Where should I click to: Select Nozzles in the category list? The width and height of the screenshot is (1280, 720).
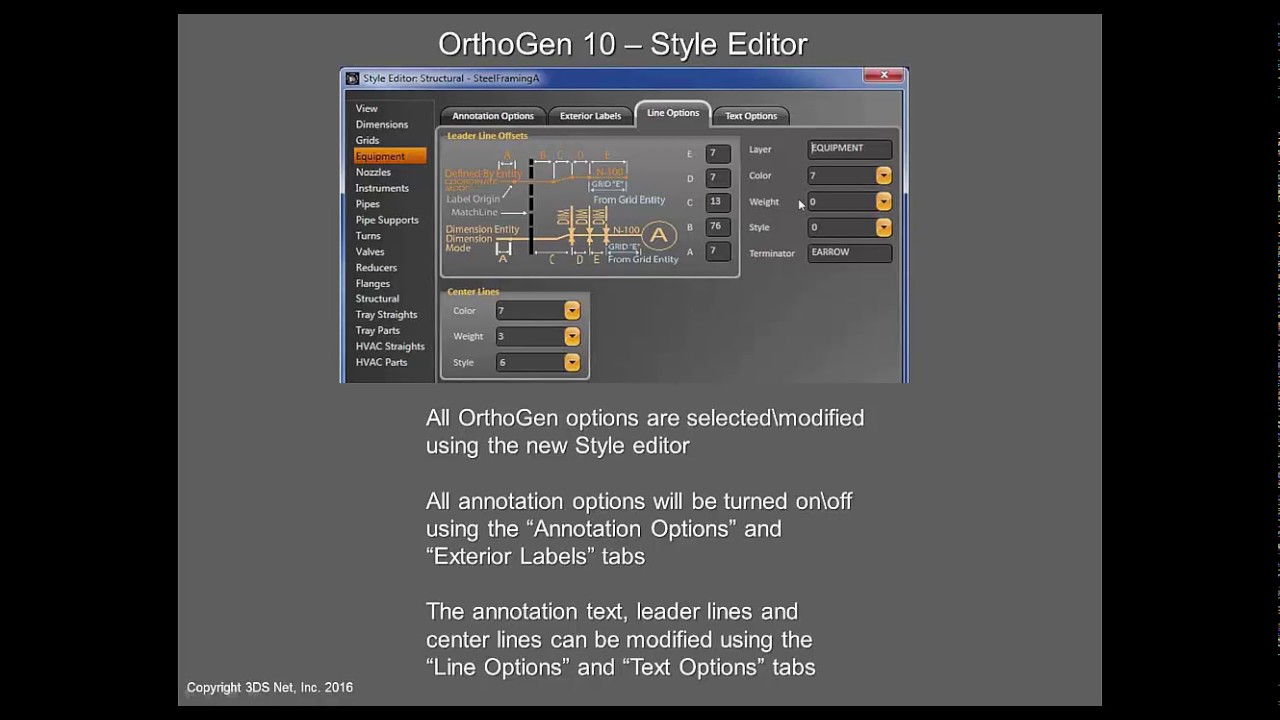click(x=373, y=172)
